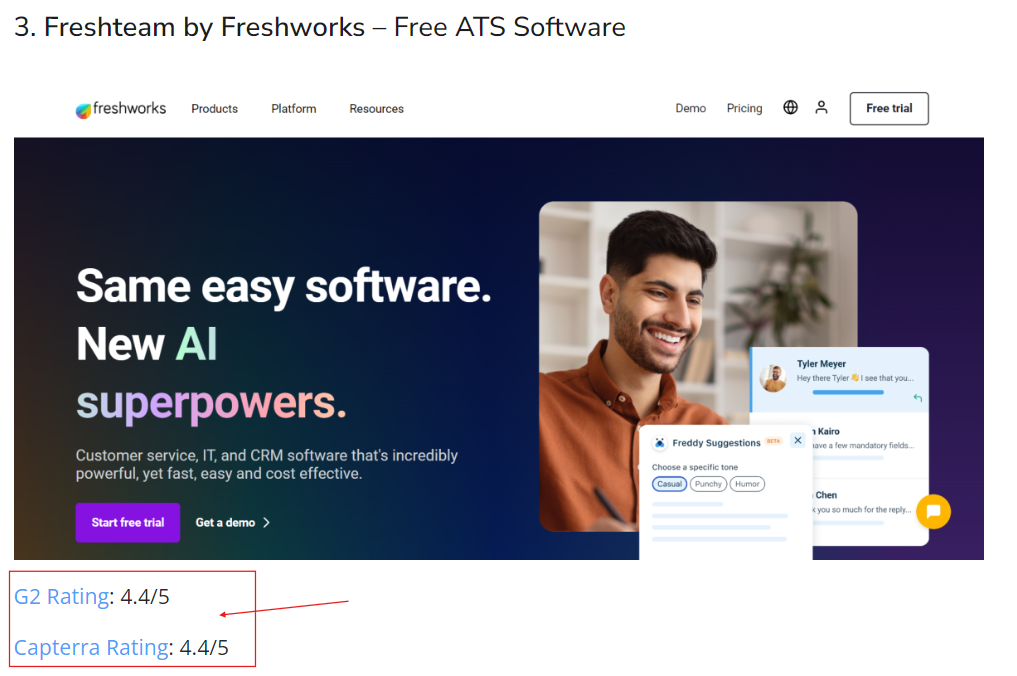
Task: Close the Freddy Suggestions panel
Action: pos(798,441)
